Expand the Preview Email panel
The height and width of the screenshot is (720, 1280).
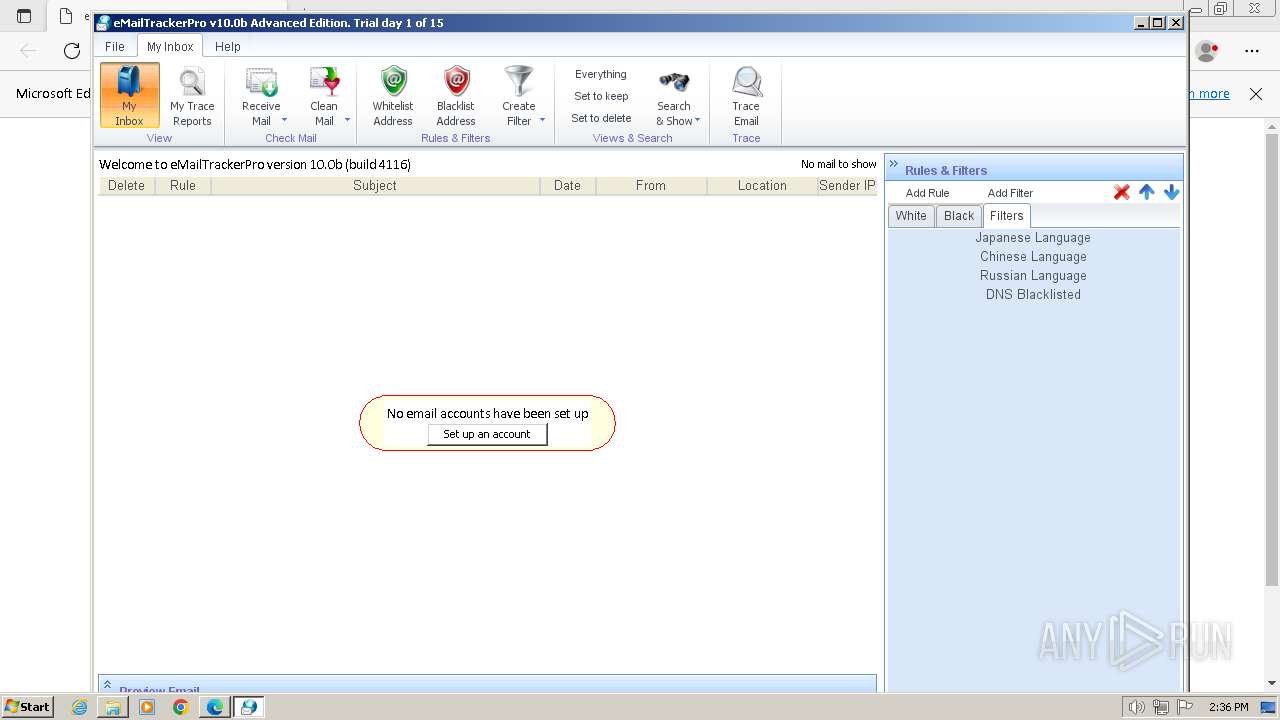tap(107, 686)
